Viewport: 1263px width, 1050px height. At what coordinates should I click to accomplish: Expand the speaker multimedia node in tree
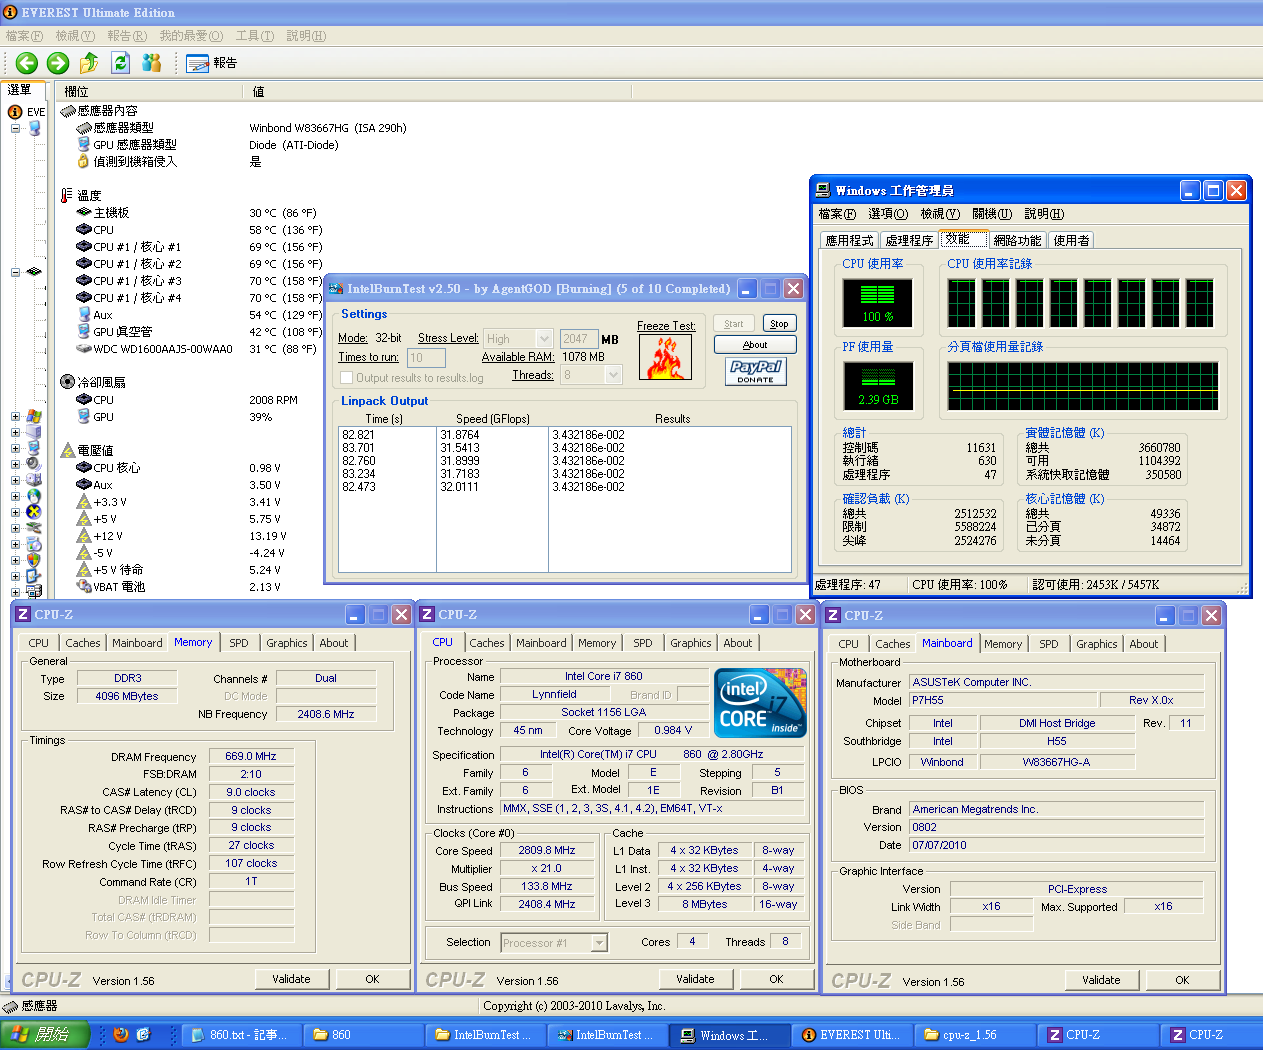(15, 465)
